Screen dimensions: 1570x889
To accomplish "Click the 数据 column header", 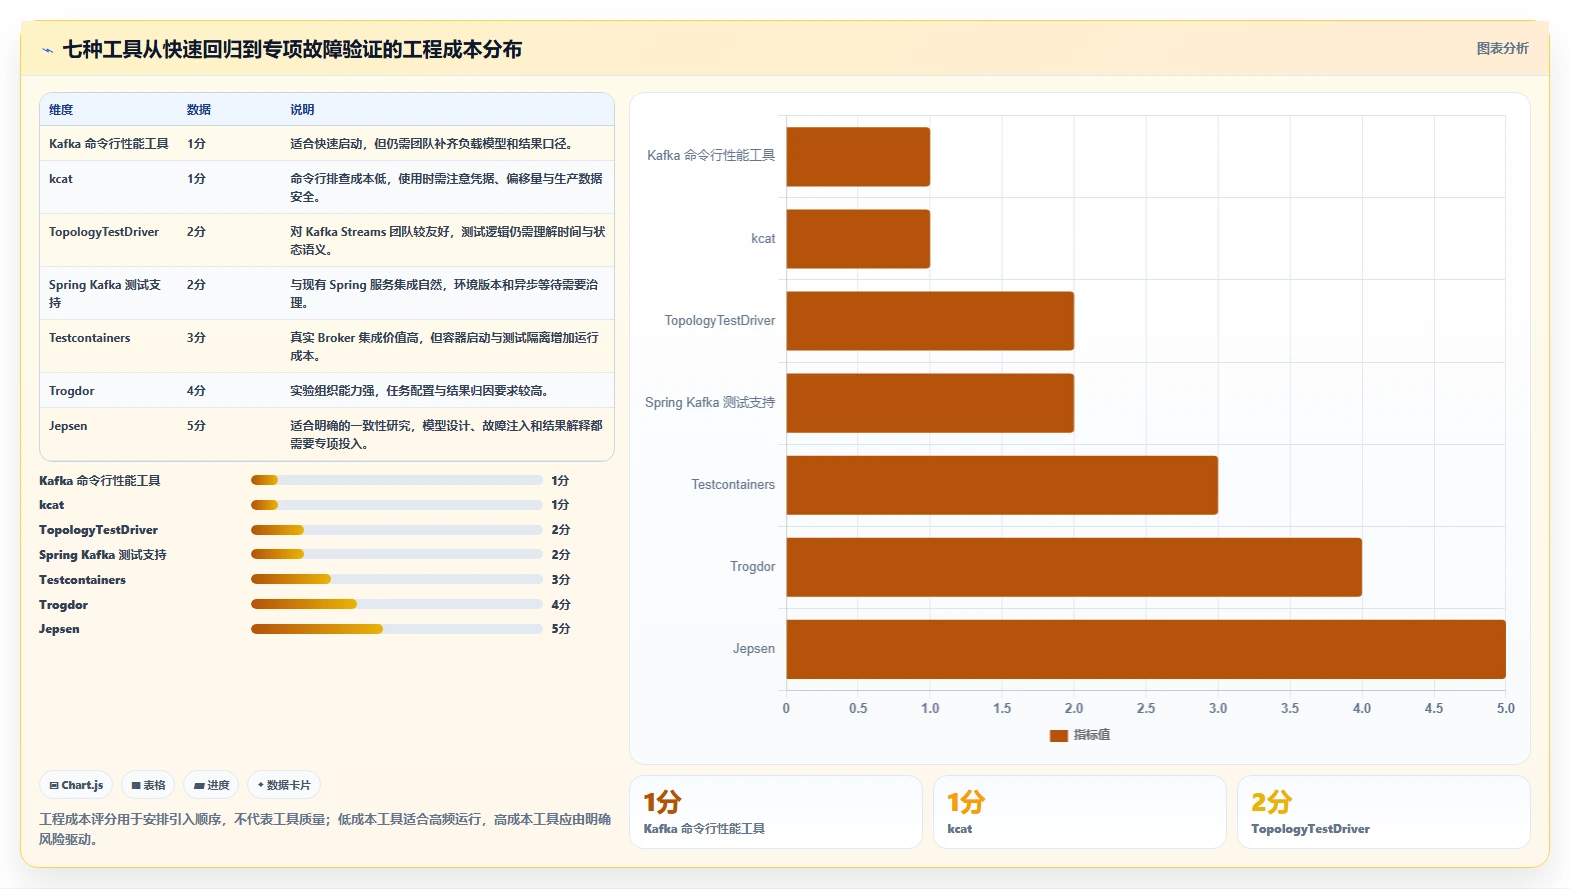I will tap(199, 110).
